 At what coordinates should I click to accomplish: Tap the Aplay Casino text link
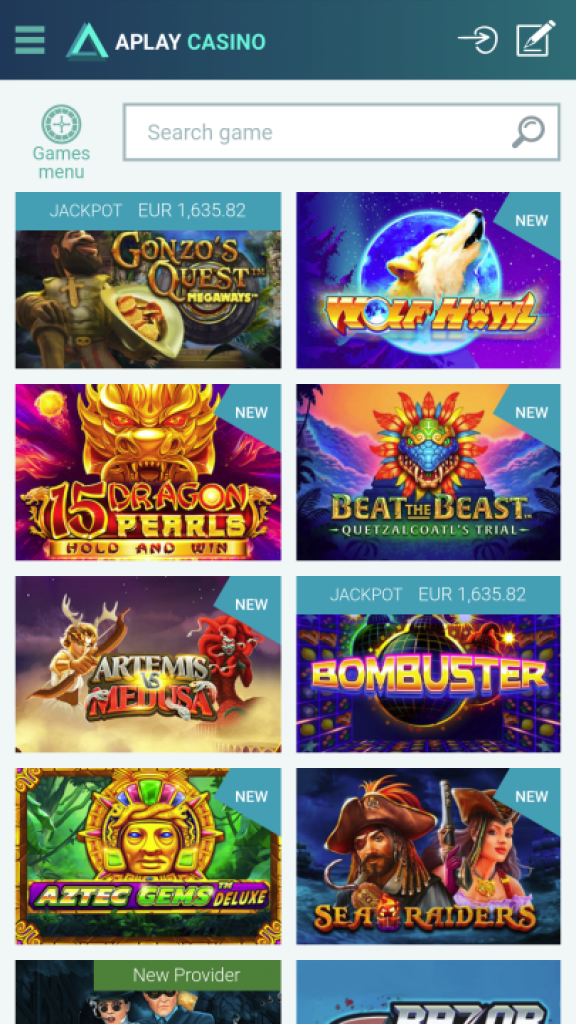click(x=190, y=42)
